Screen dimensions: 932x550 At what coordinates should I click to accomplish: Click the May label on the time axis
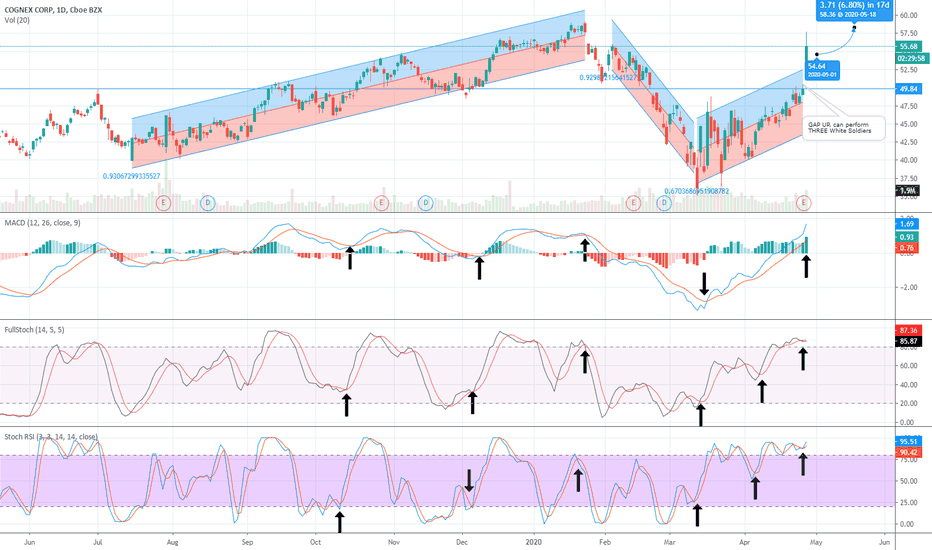(816, 542)
